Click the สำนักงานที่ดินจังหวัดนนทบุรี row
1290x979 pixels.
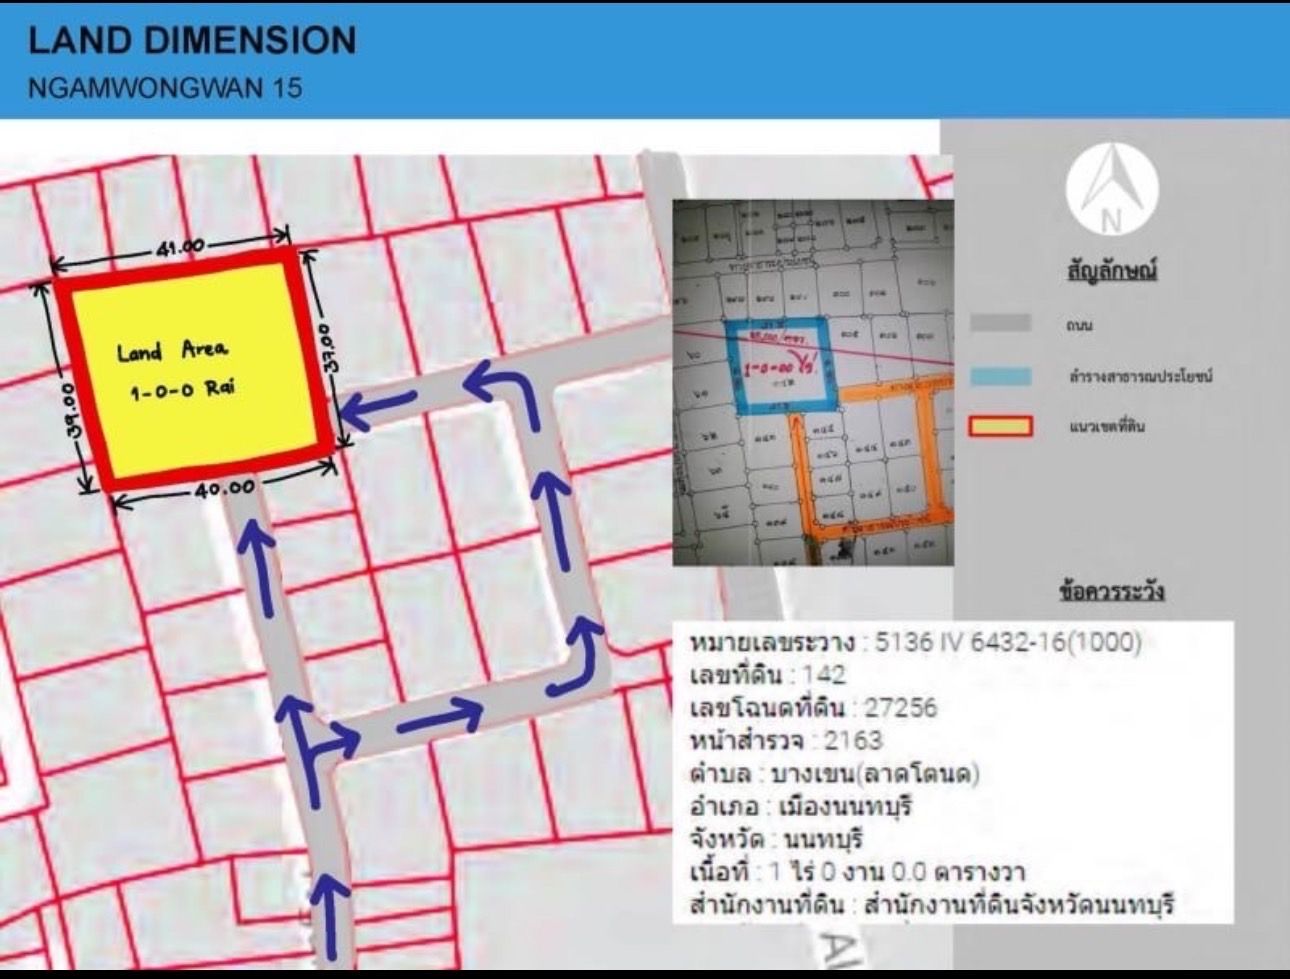[931, 905]
